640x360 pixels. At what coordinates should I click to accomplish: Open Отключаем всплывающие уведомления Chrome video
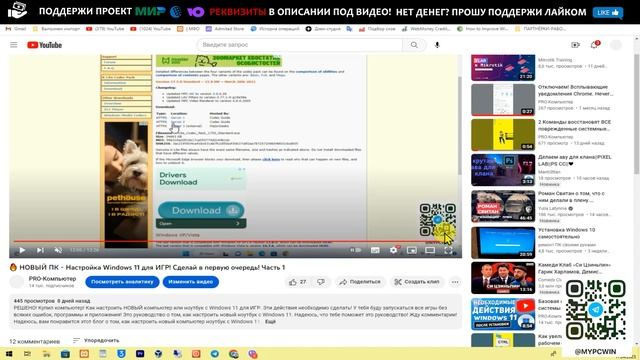(x=503, y=100)
